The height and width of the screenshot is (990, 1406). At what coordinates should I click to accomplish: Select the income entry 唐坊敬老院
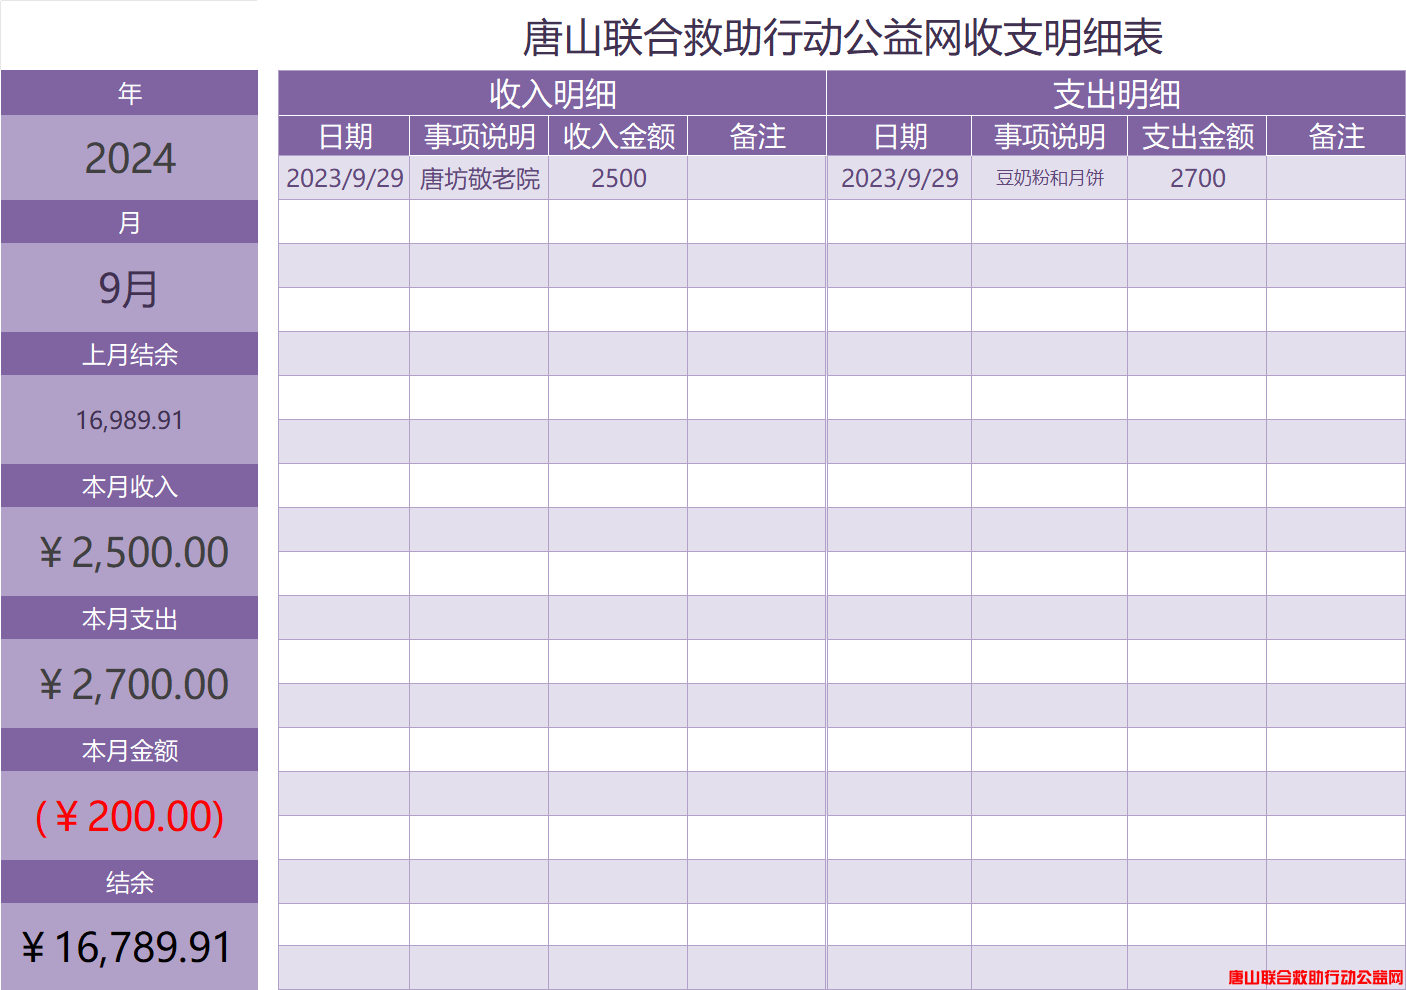pyautogui.click(x=479, y=179)
